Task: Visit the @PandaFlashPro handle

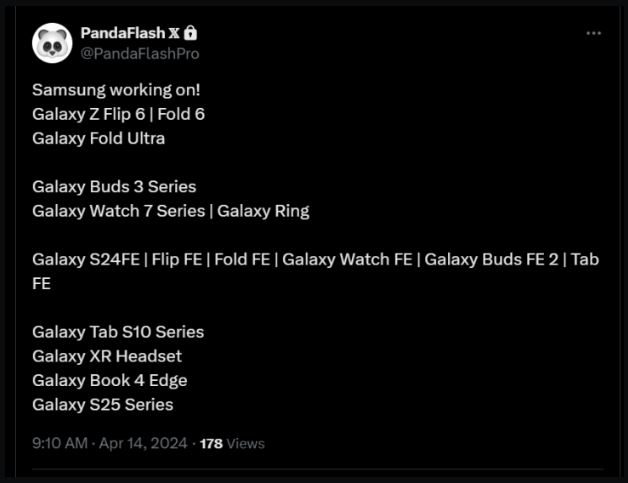Action: (140, 54)
